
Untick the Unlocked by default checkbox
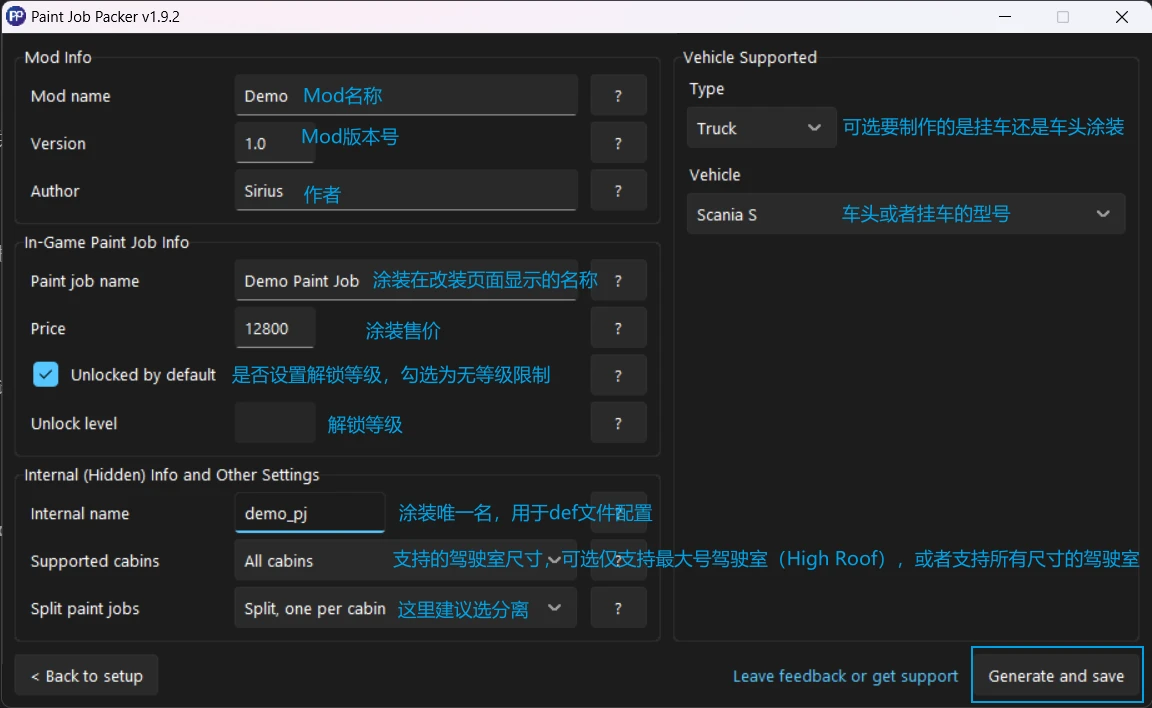(46, 375)
